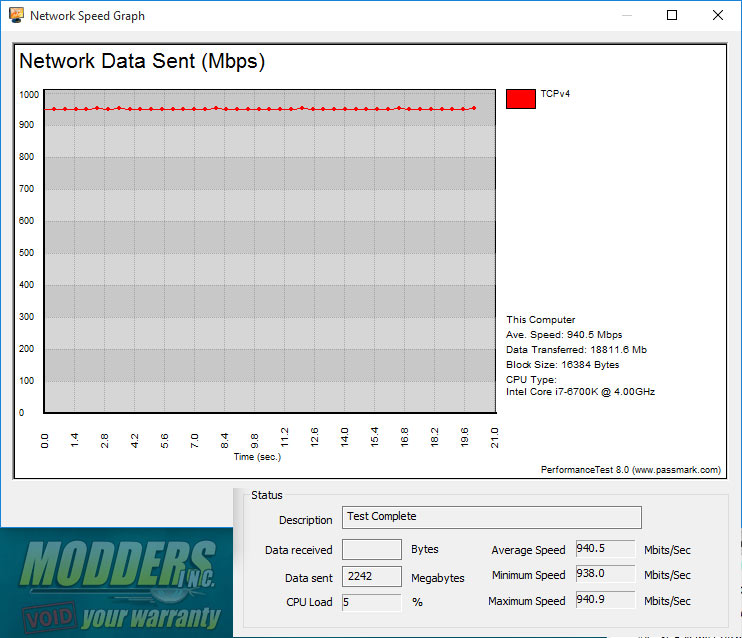Click the Data sent field showing 2242
742x638 pixels.
tap(372, 576)
